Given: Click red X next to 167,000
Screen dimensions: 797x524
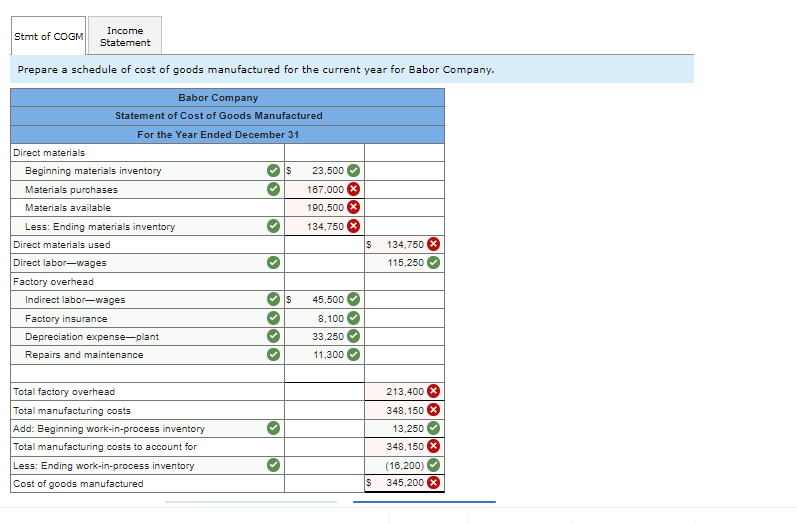Looking at the screenshot, I should tap(353, 189).
